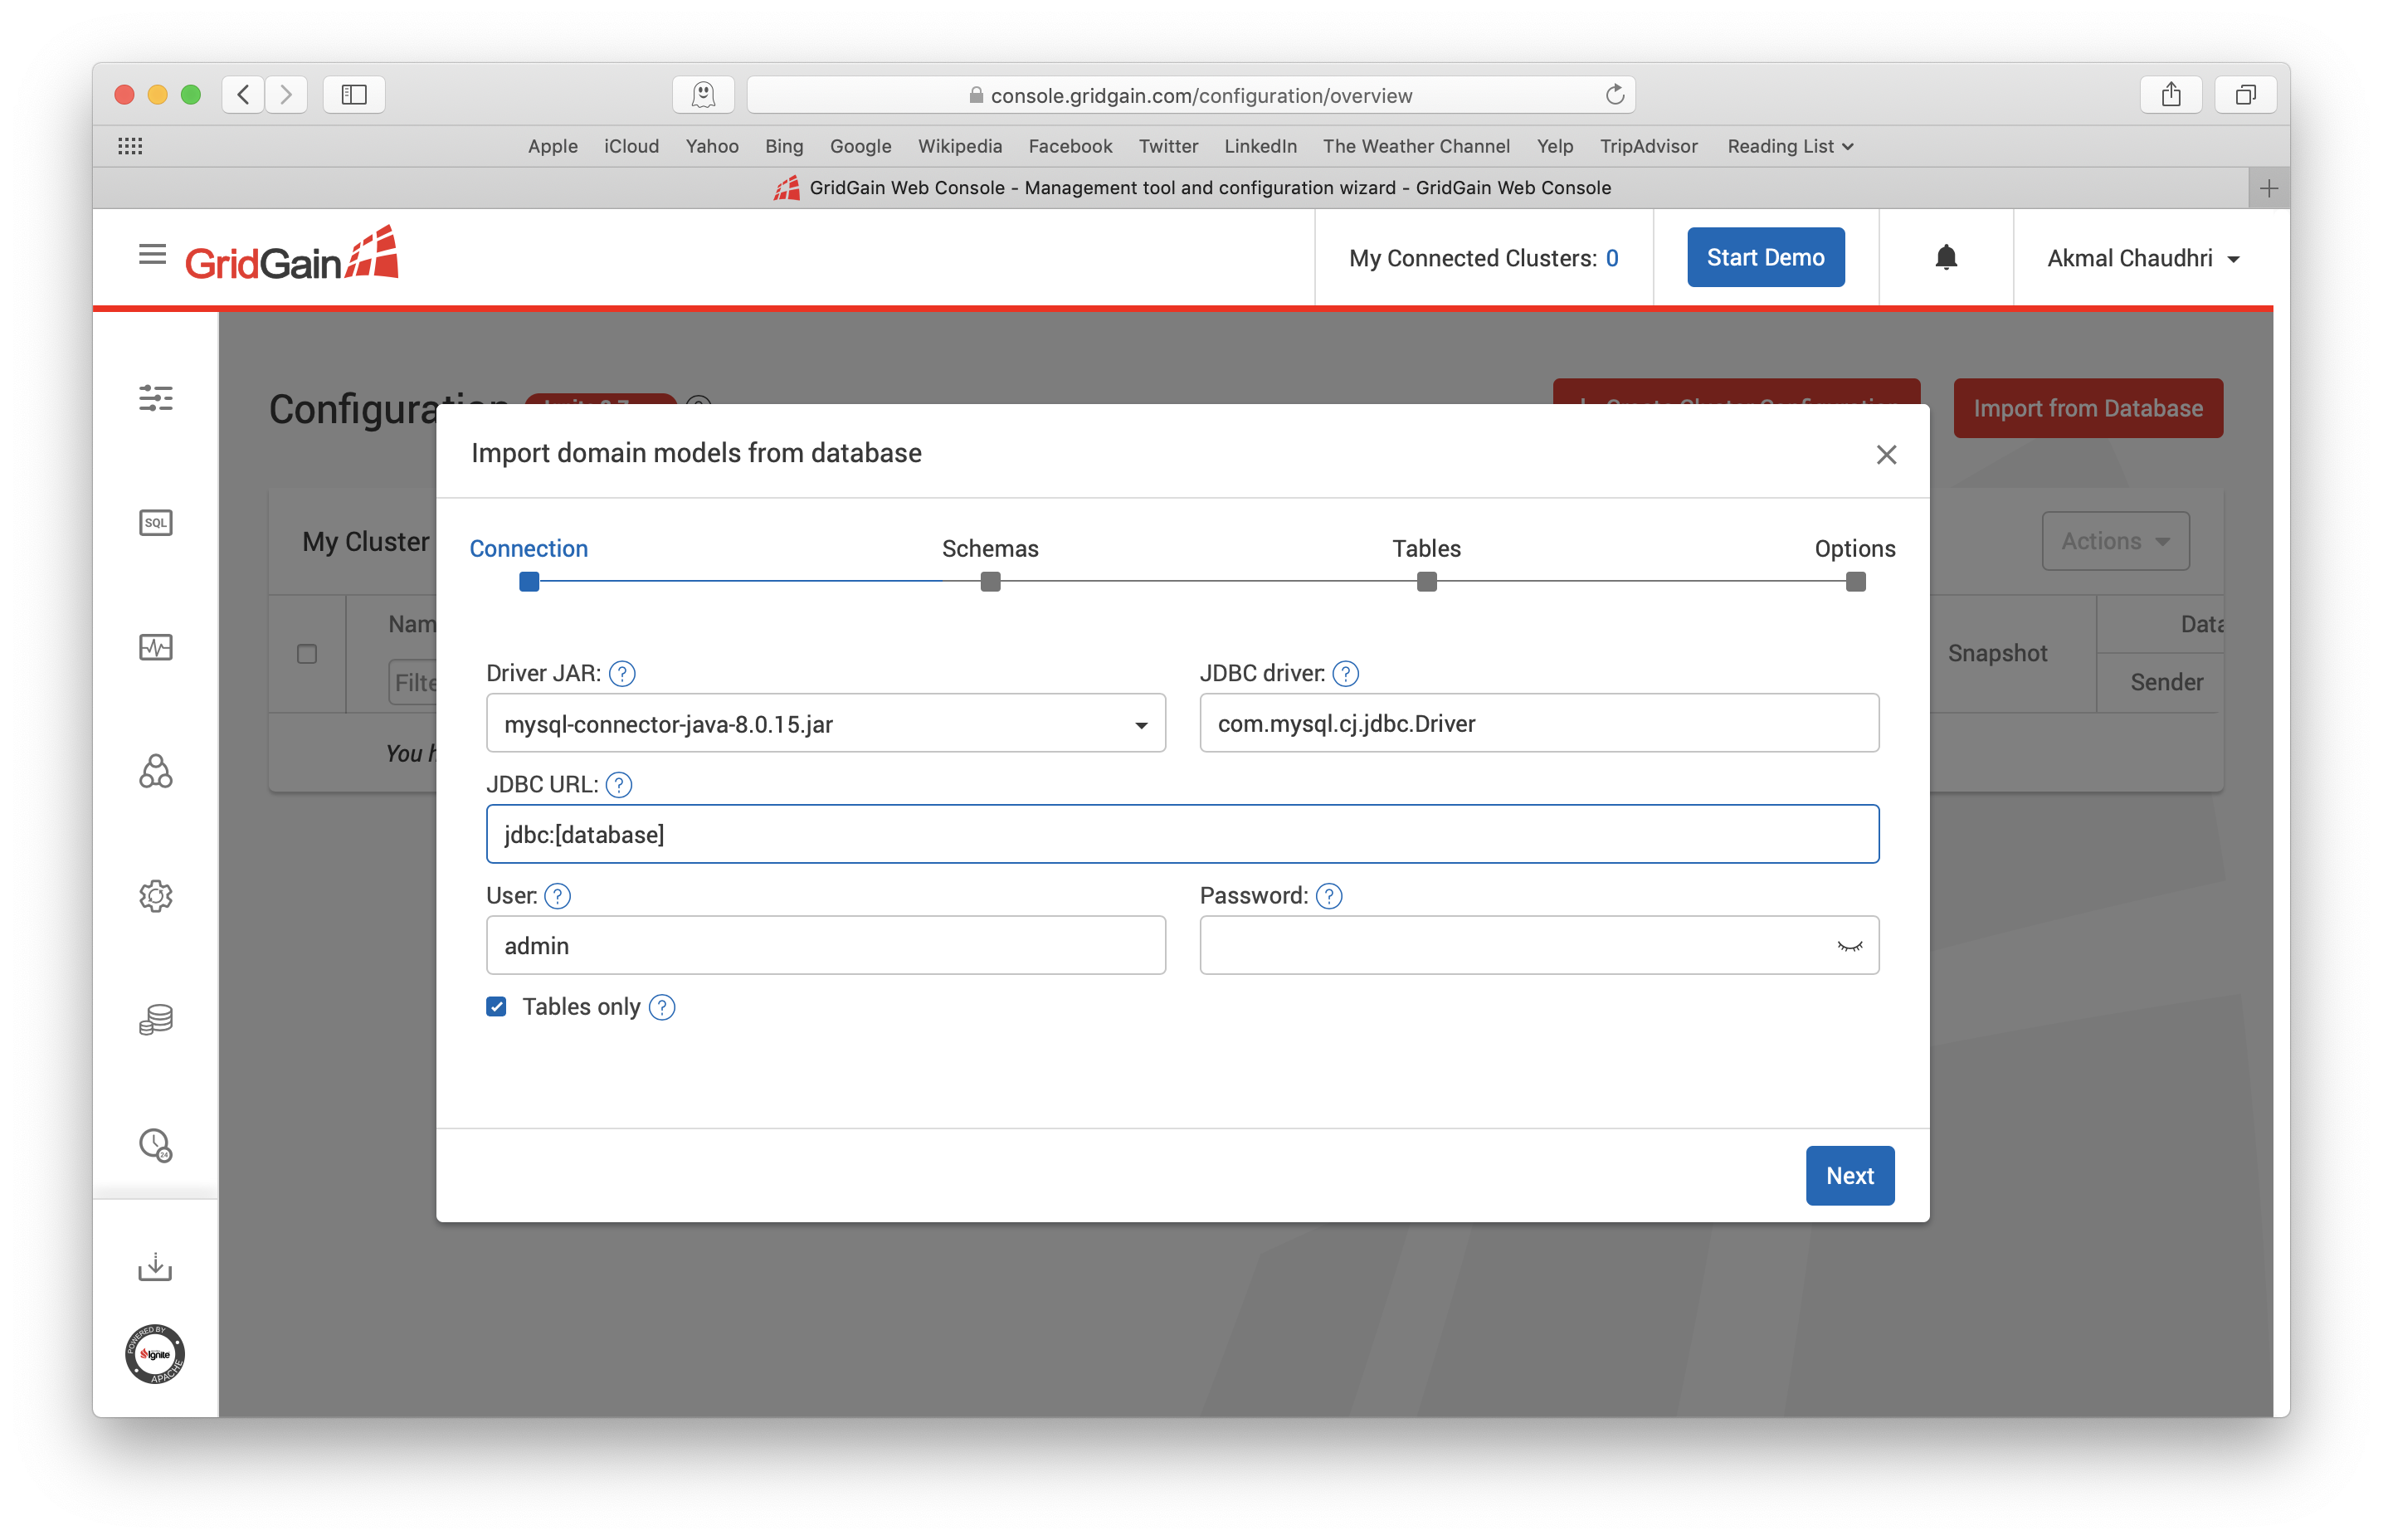Click the Start Demo button
The height and width of the screenshot is (1540, 2383).
pos(1763,256)
